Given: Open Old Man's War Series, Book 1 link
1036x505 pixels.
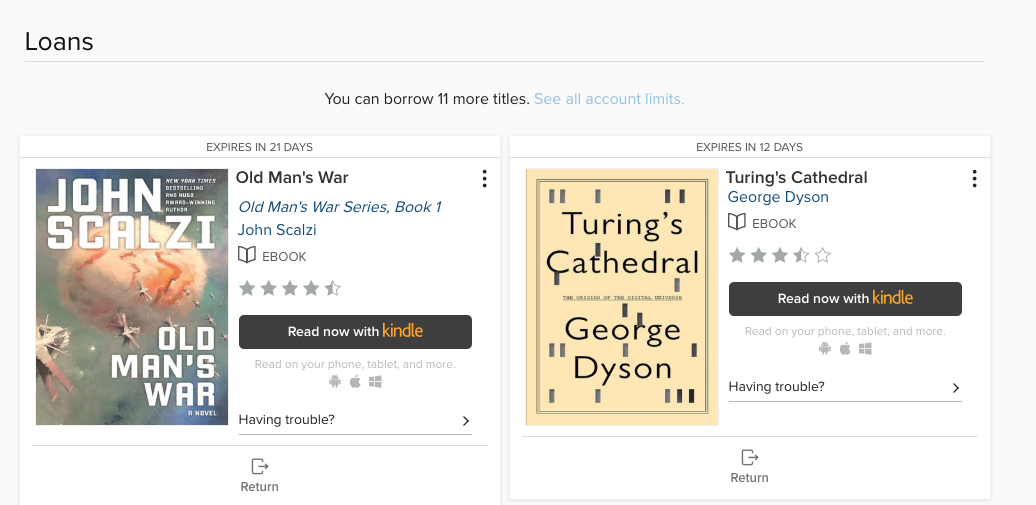Looking at the screenshot, I should (x=339, y=207).
